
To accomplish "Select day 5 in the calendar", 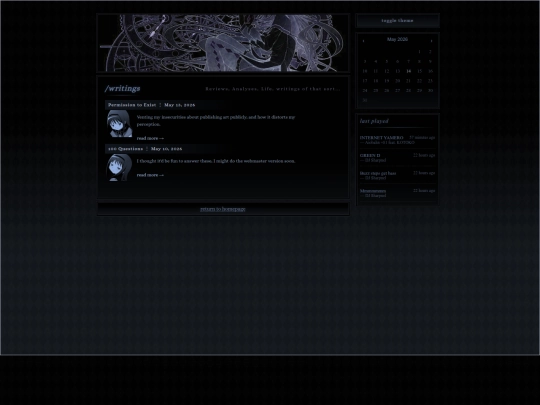I will (x=386, y=61).
